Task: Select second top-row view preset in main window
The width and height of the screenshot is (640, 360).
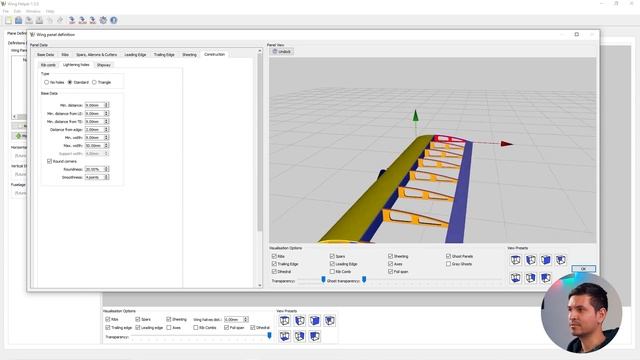Action: click(300, 321)
